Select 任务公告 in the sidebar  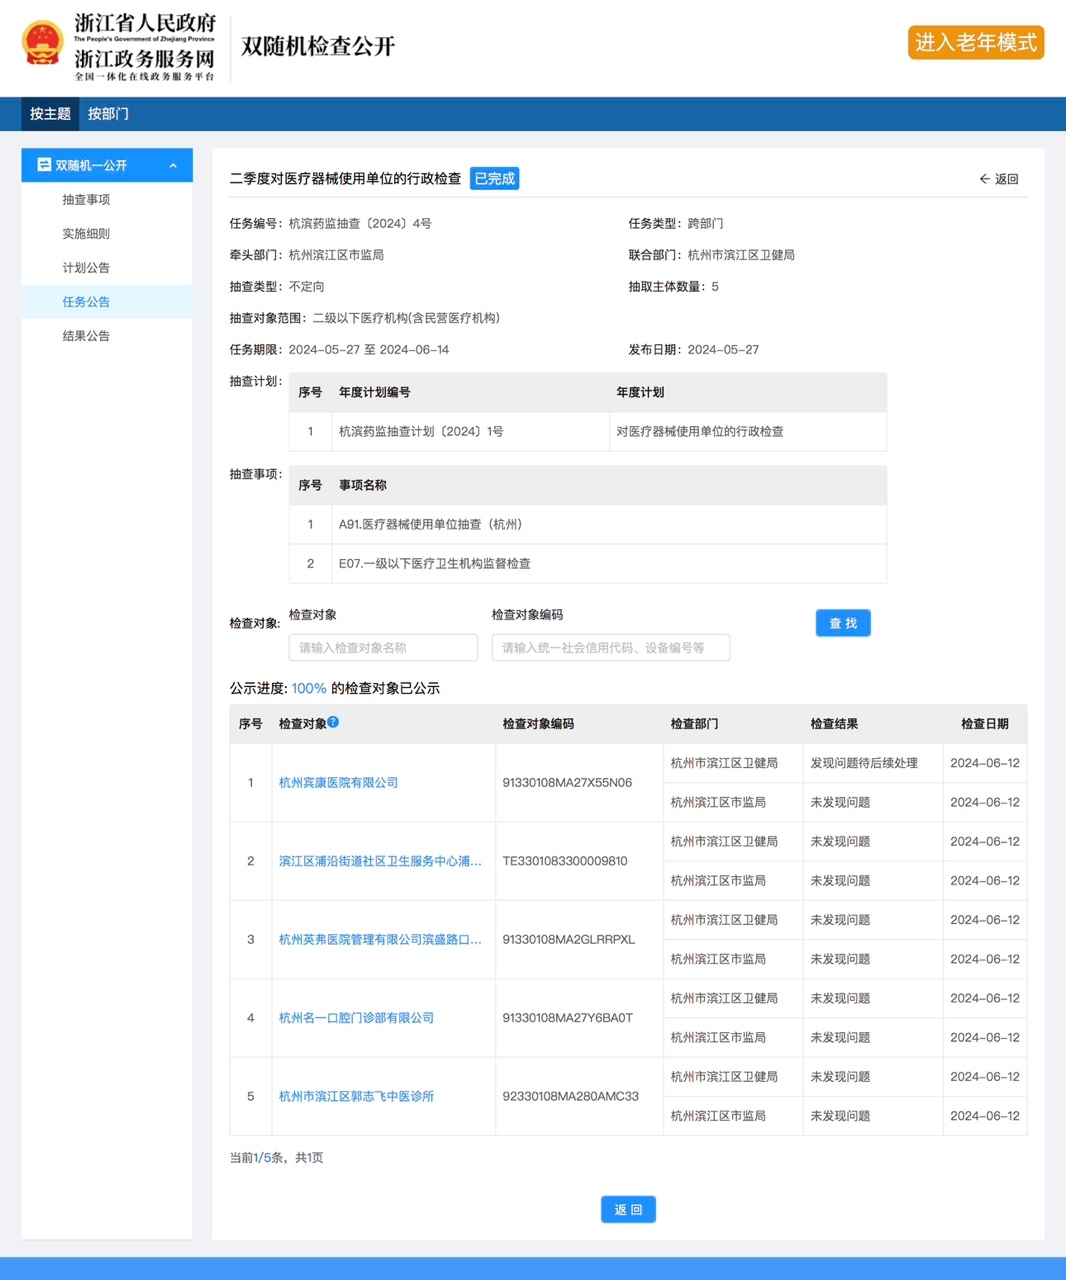86,302
